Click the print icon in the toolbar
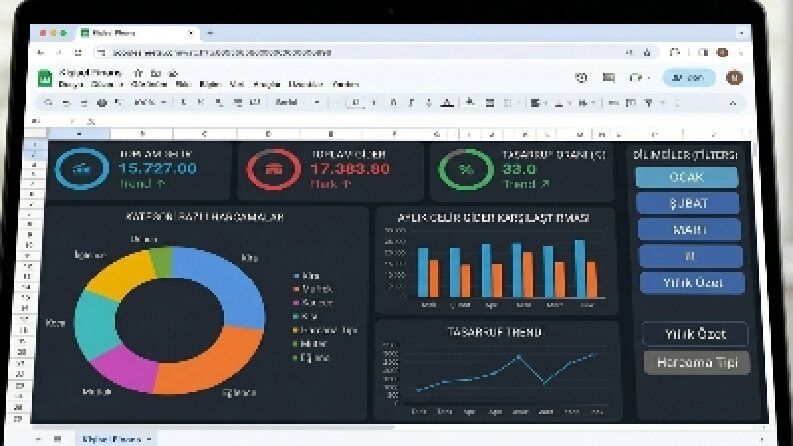The image size is (793, 446). point(102,103)
